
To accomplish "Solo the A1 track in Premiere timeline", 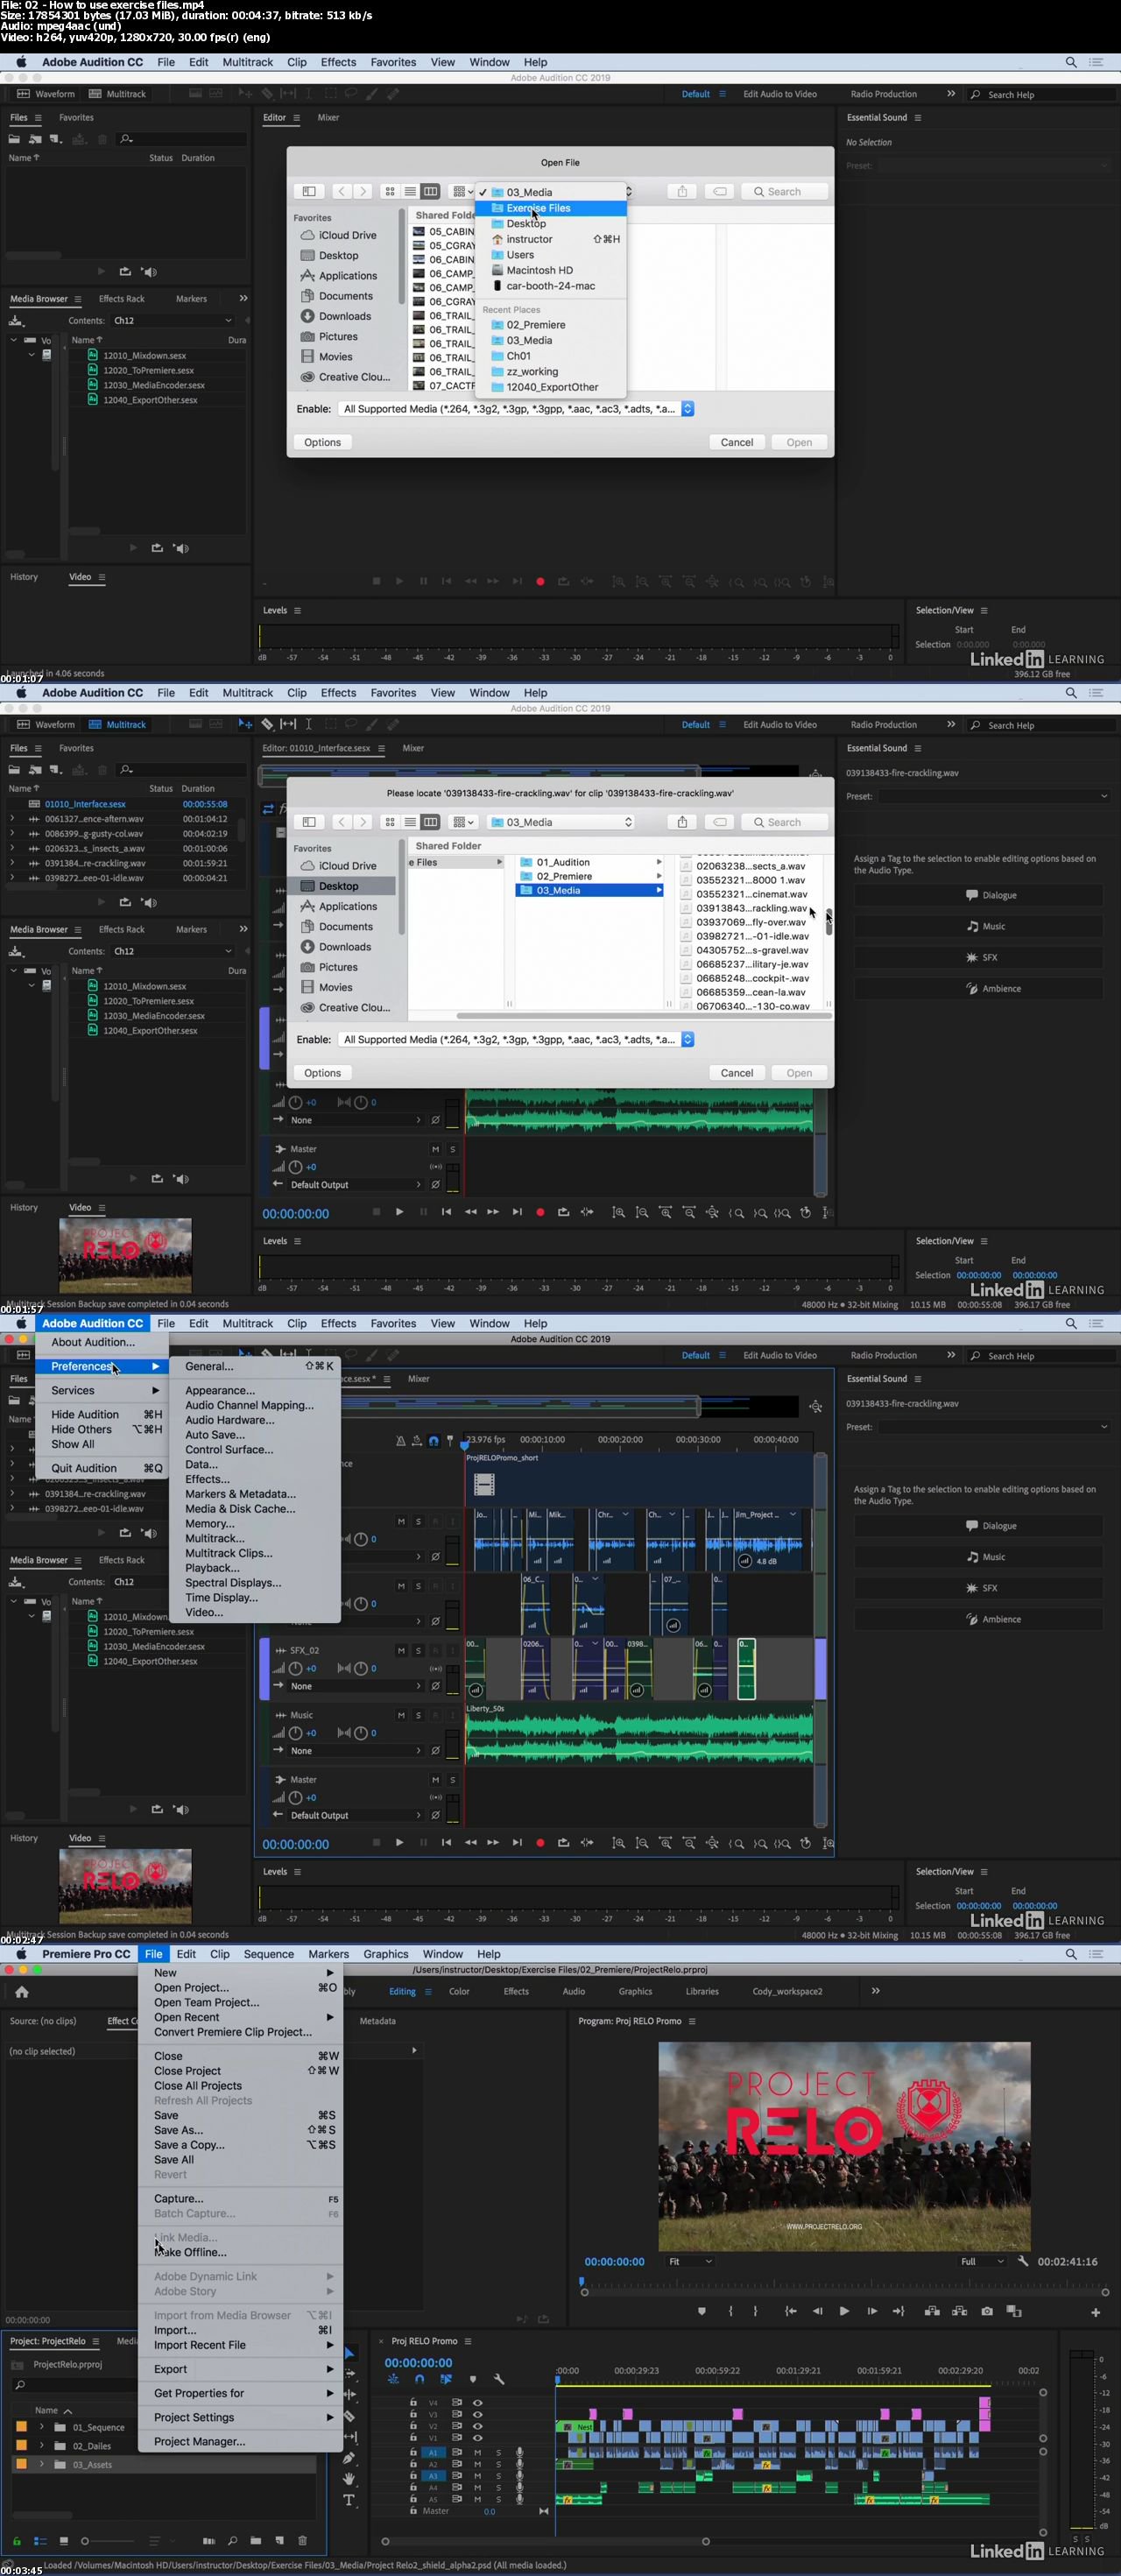I will tap(498, 2452).
